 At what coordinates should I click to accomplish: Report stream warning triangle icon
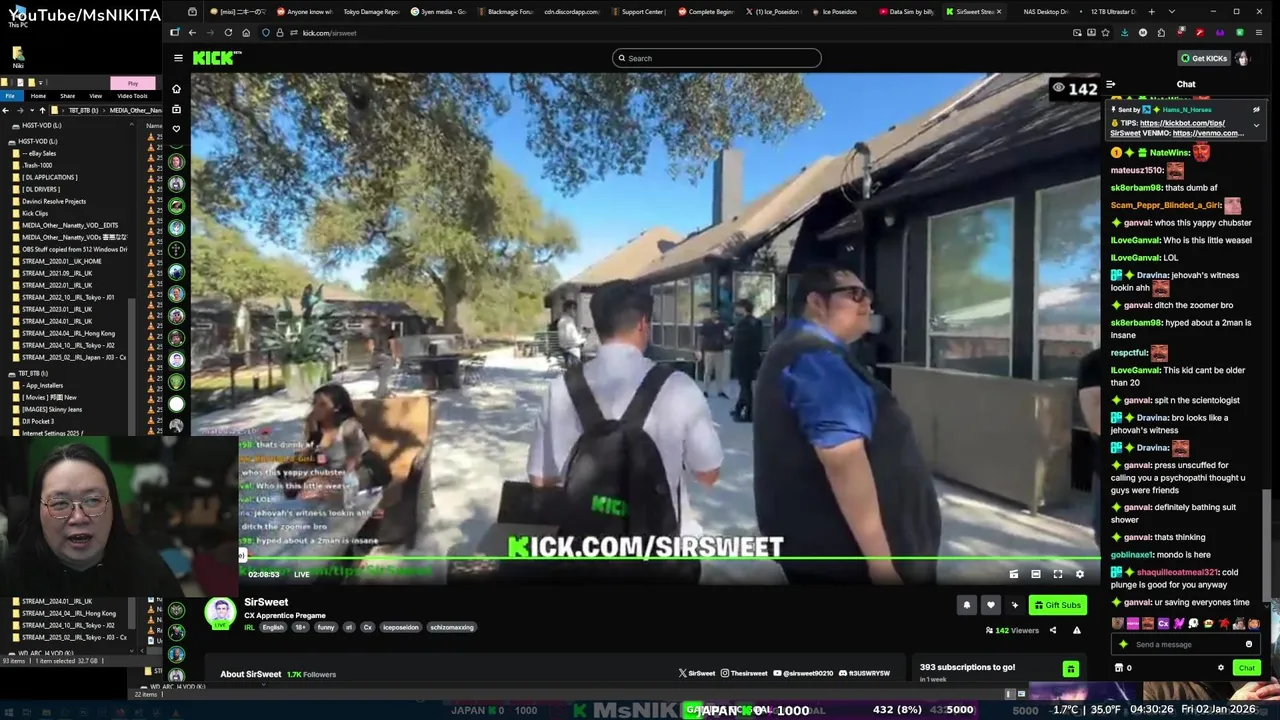pyautogui.click(x=1076, y=630)
